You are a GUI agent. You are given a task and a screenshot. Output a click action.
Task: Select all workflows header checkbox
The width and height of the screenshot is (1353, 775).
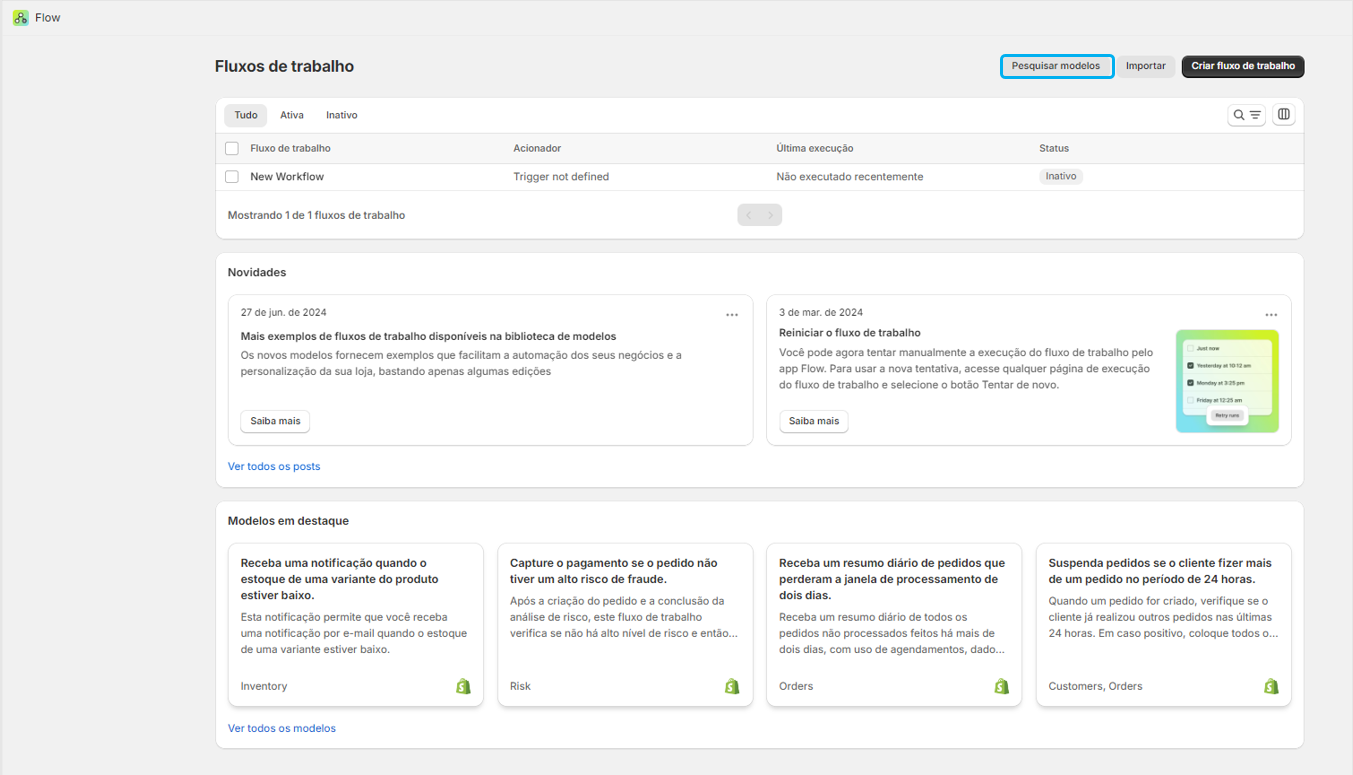232,148
